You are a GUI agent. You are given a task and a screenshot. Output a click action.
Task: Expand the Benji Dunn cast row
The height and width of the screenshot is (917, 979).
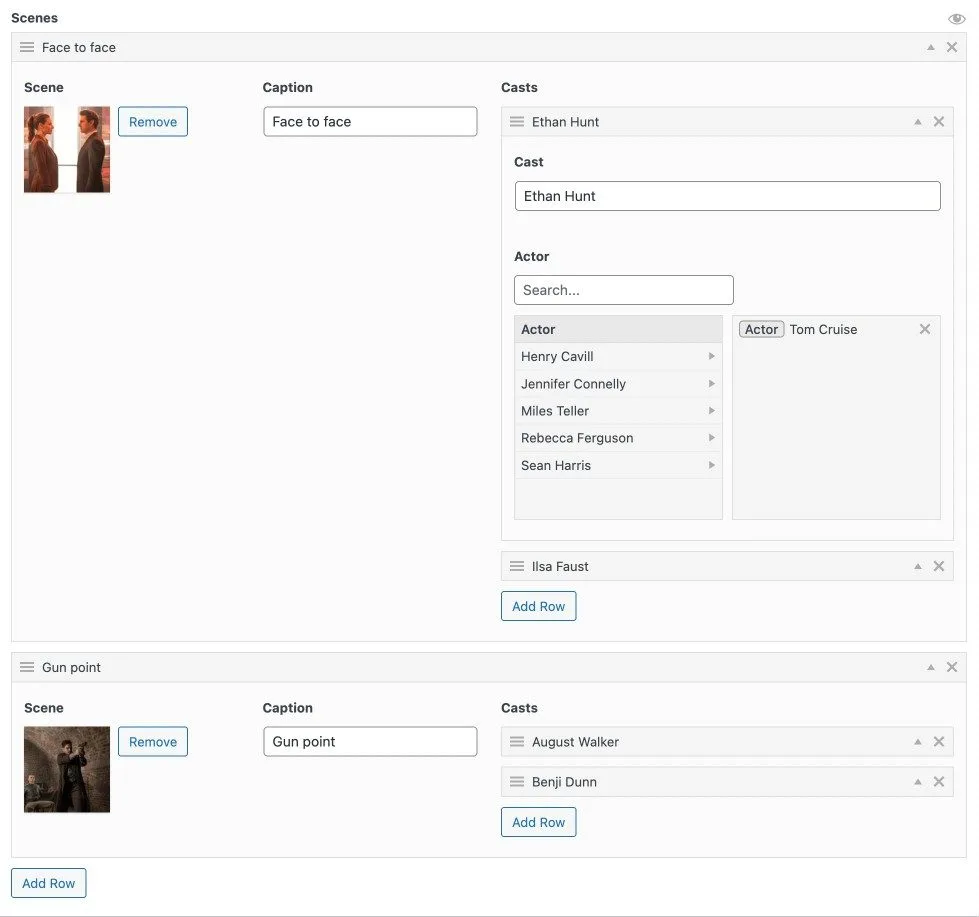coord(917,782)
